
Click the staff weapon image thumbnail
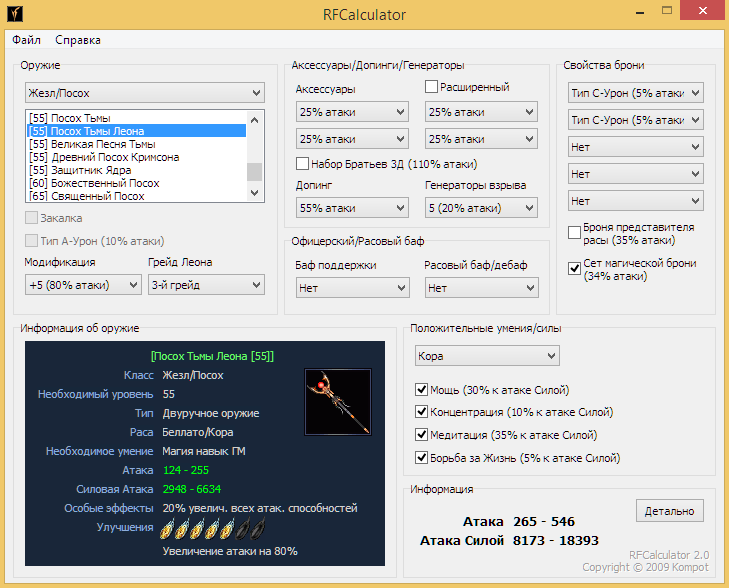(x=336, y=401)
